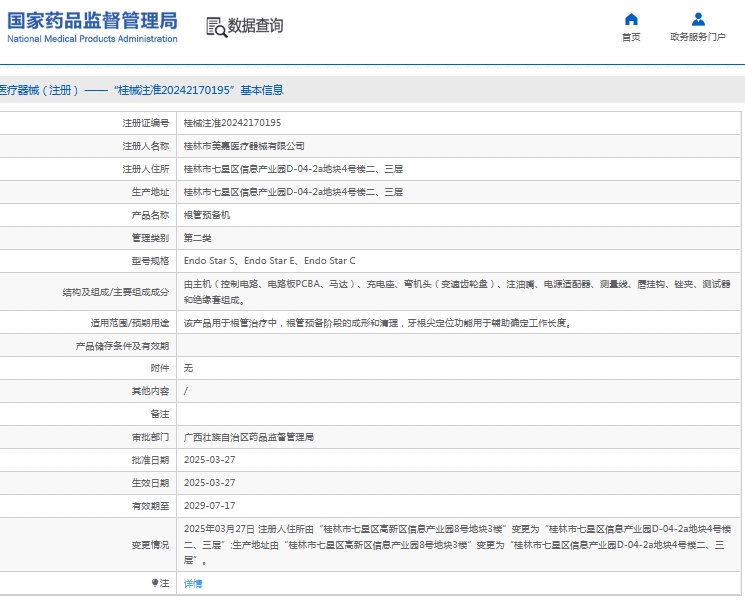This screenshot has width=745, height=602.
Task: Click product name 根管预备机
Action: tap(207, 215)
